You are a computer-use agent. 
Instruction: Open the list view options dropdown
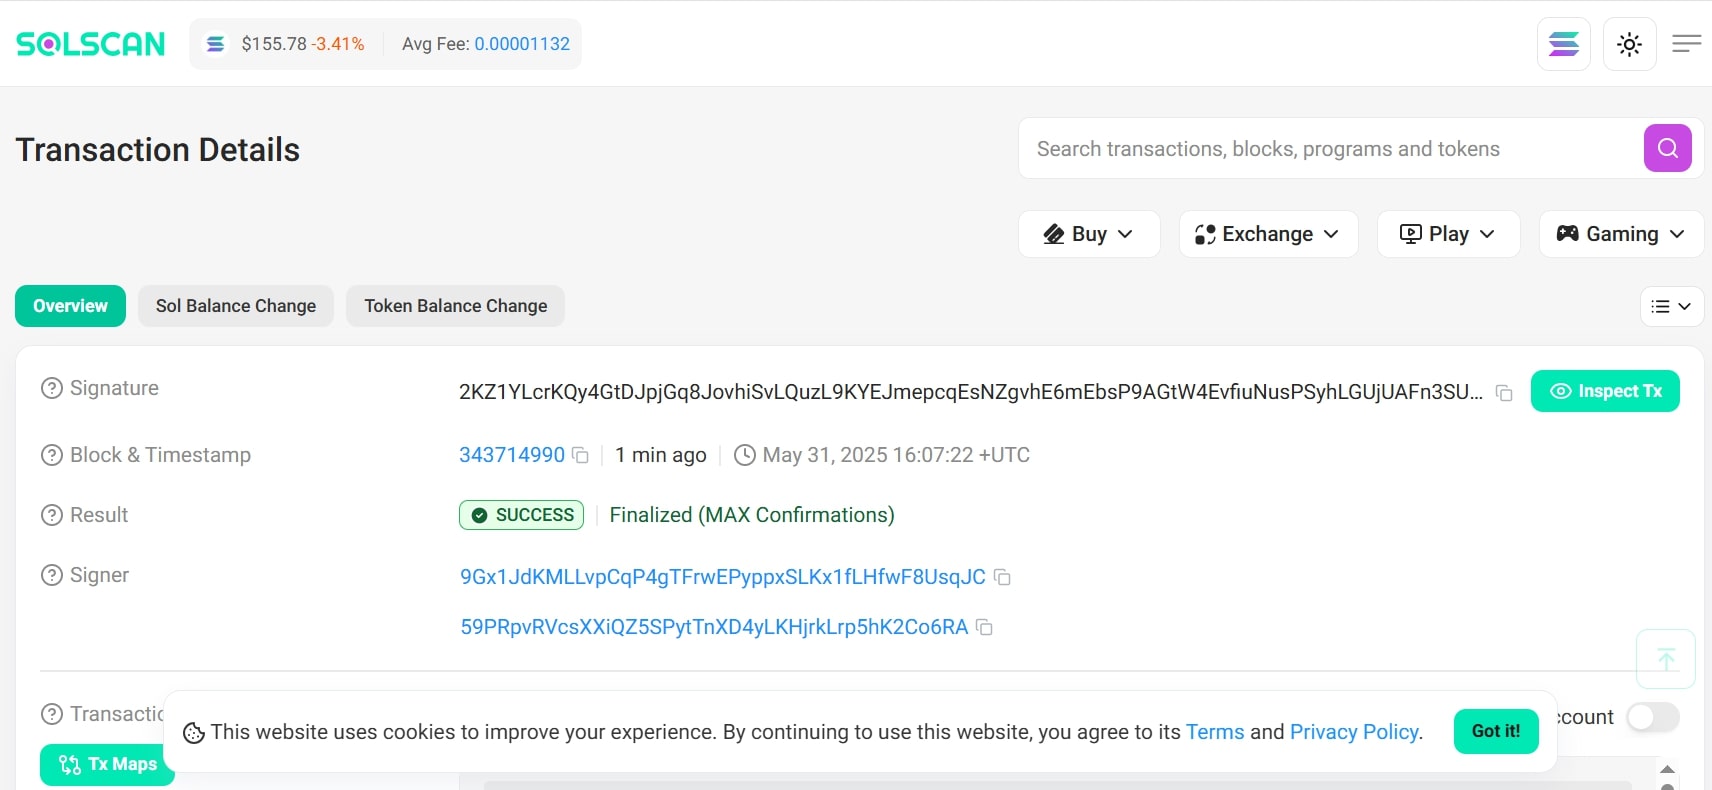click(1672, 307)
